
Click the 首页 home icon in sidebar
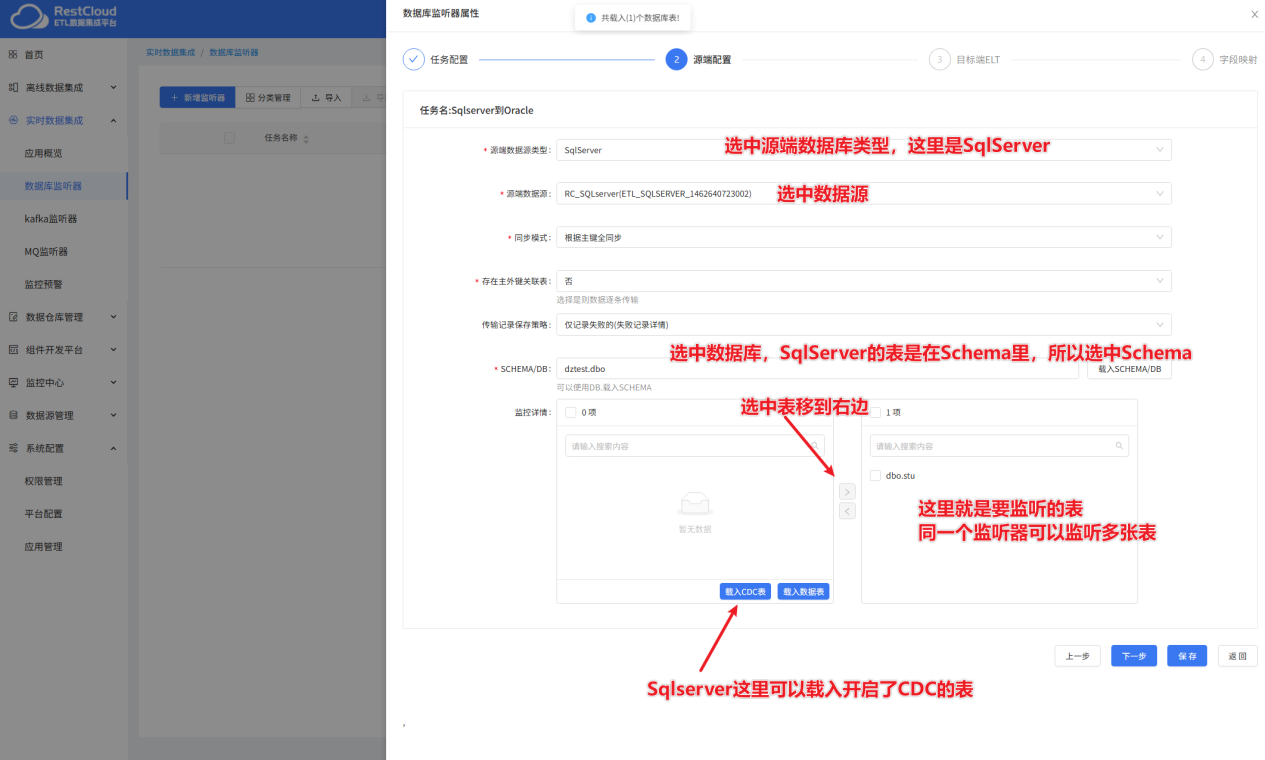pos(13,55)
